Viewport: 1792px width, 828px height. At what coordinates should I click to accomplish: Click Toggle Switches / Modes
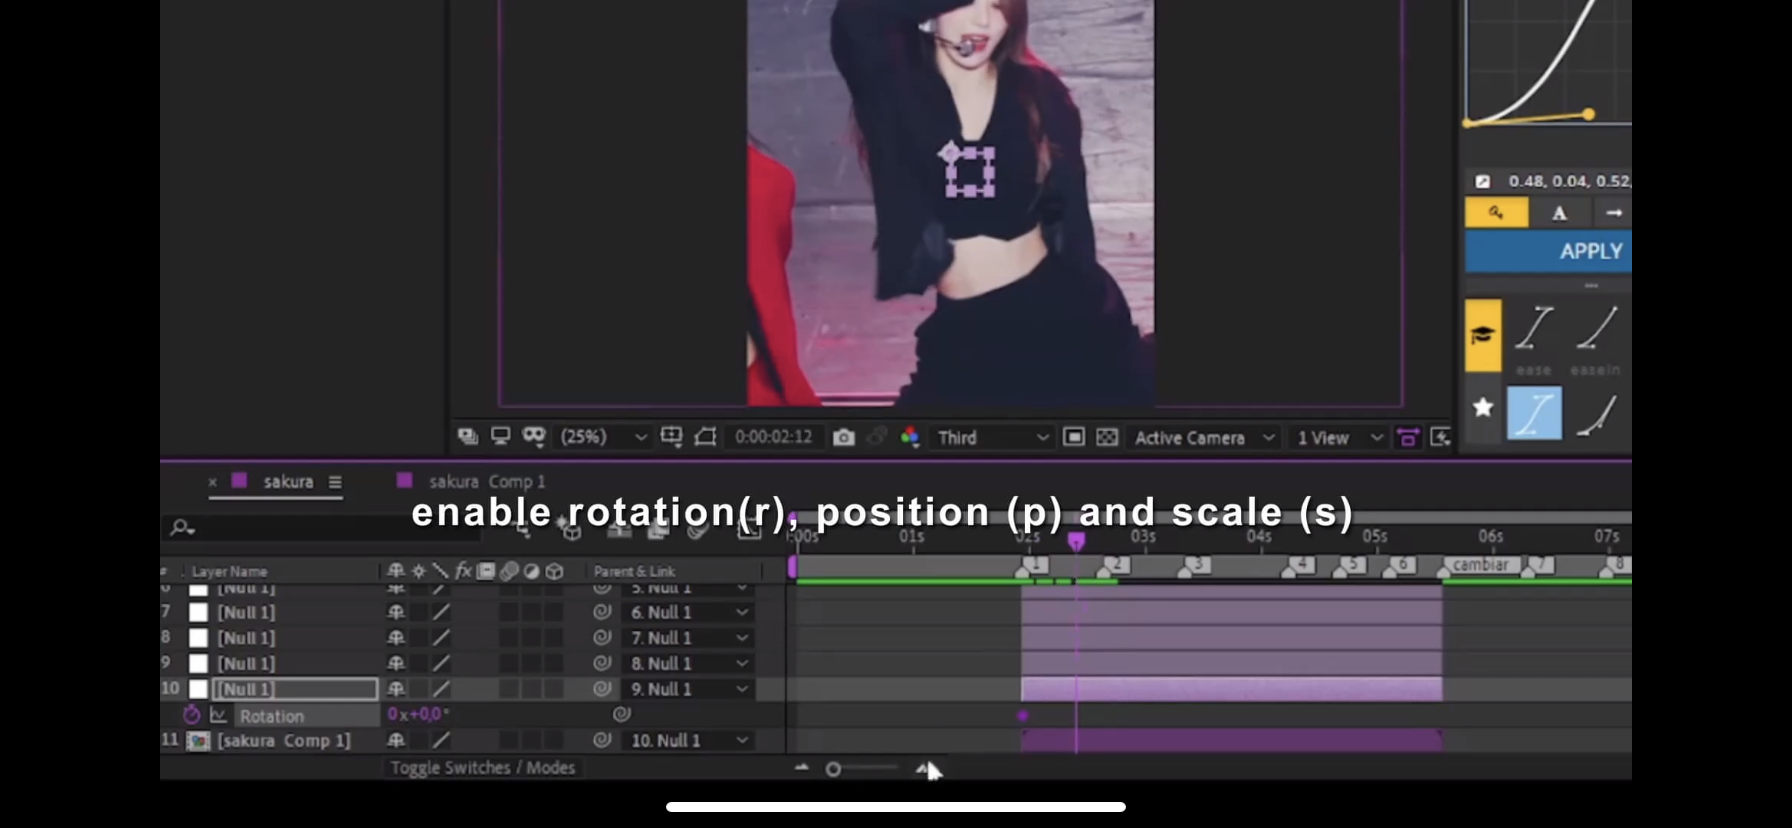[x=482, y=767]
